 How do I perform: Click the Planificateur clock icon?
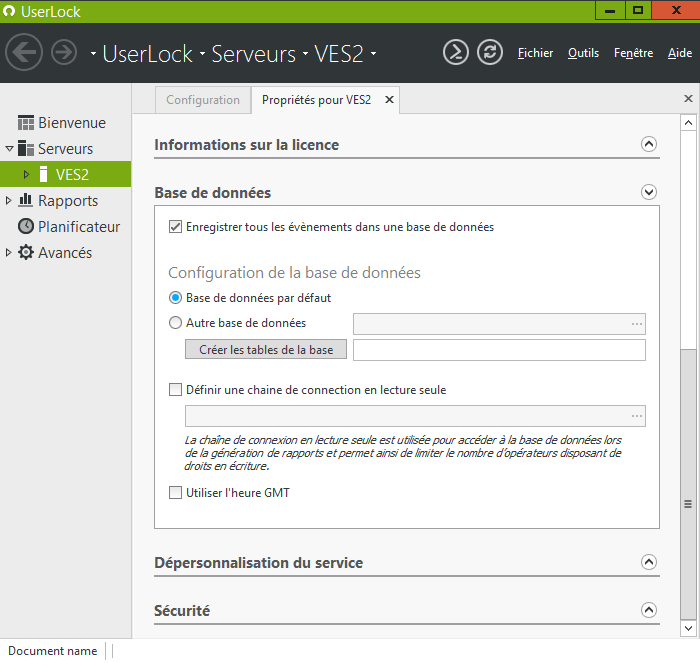tap(26, 226)
